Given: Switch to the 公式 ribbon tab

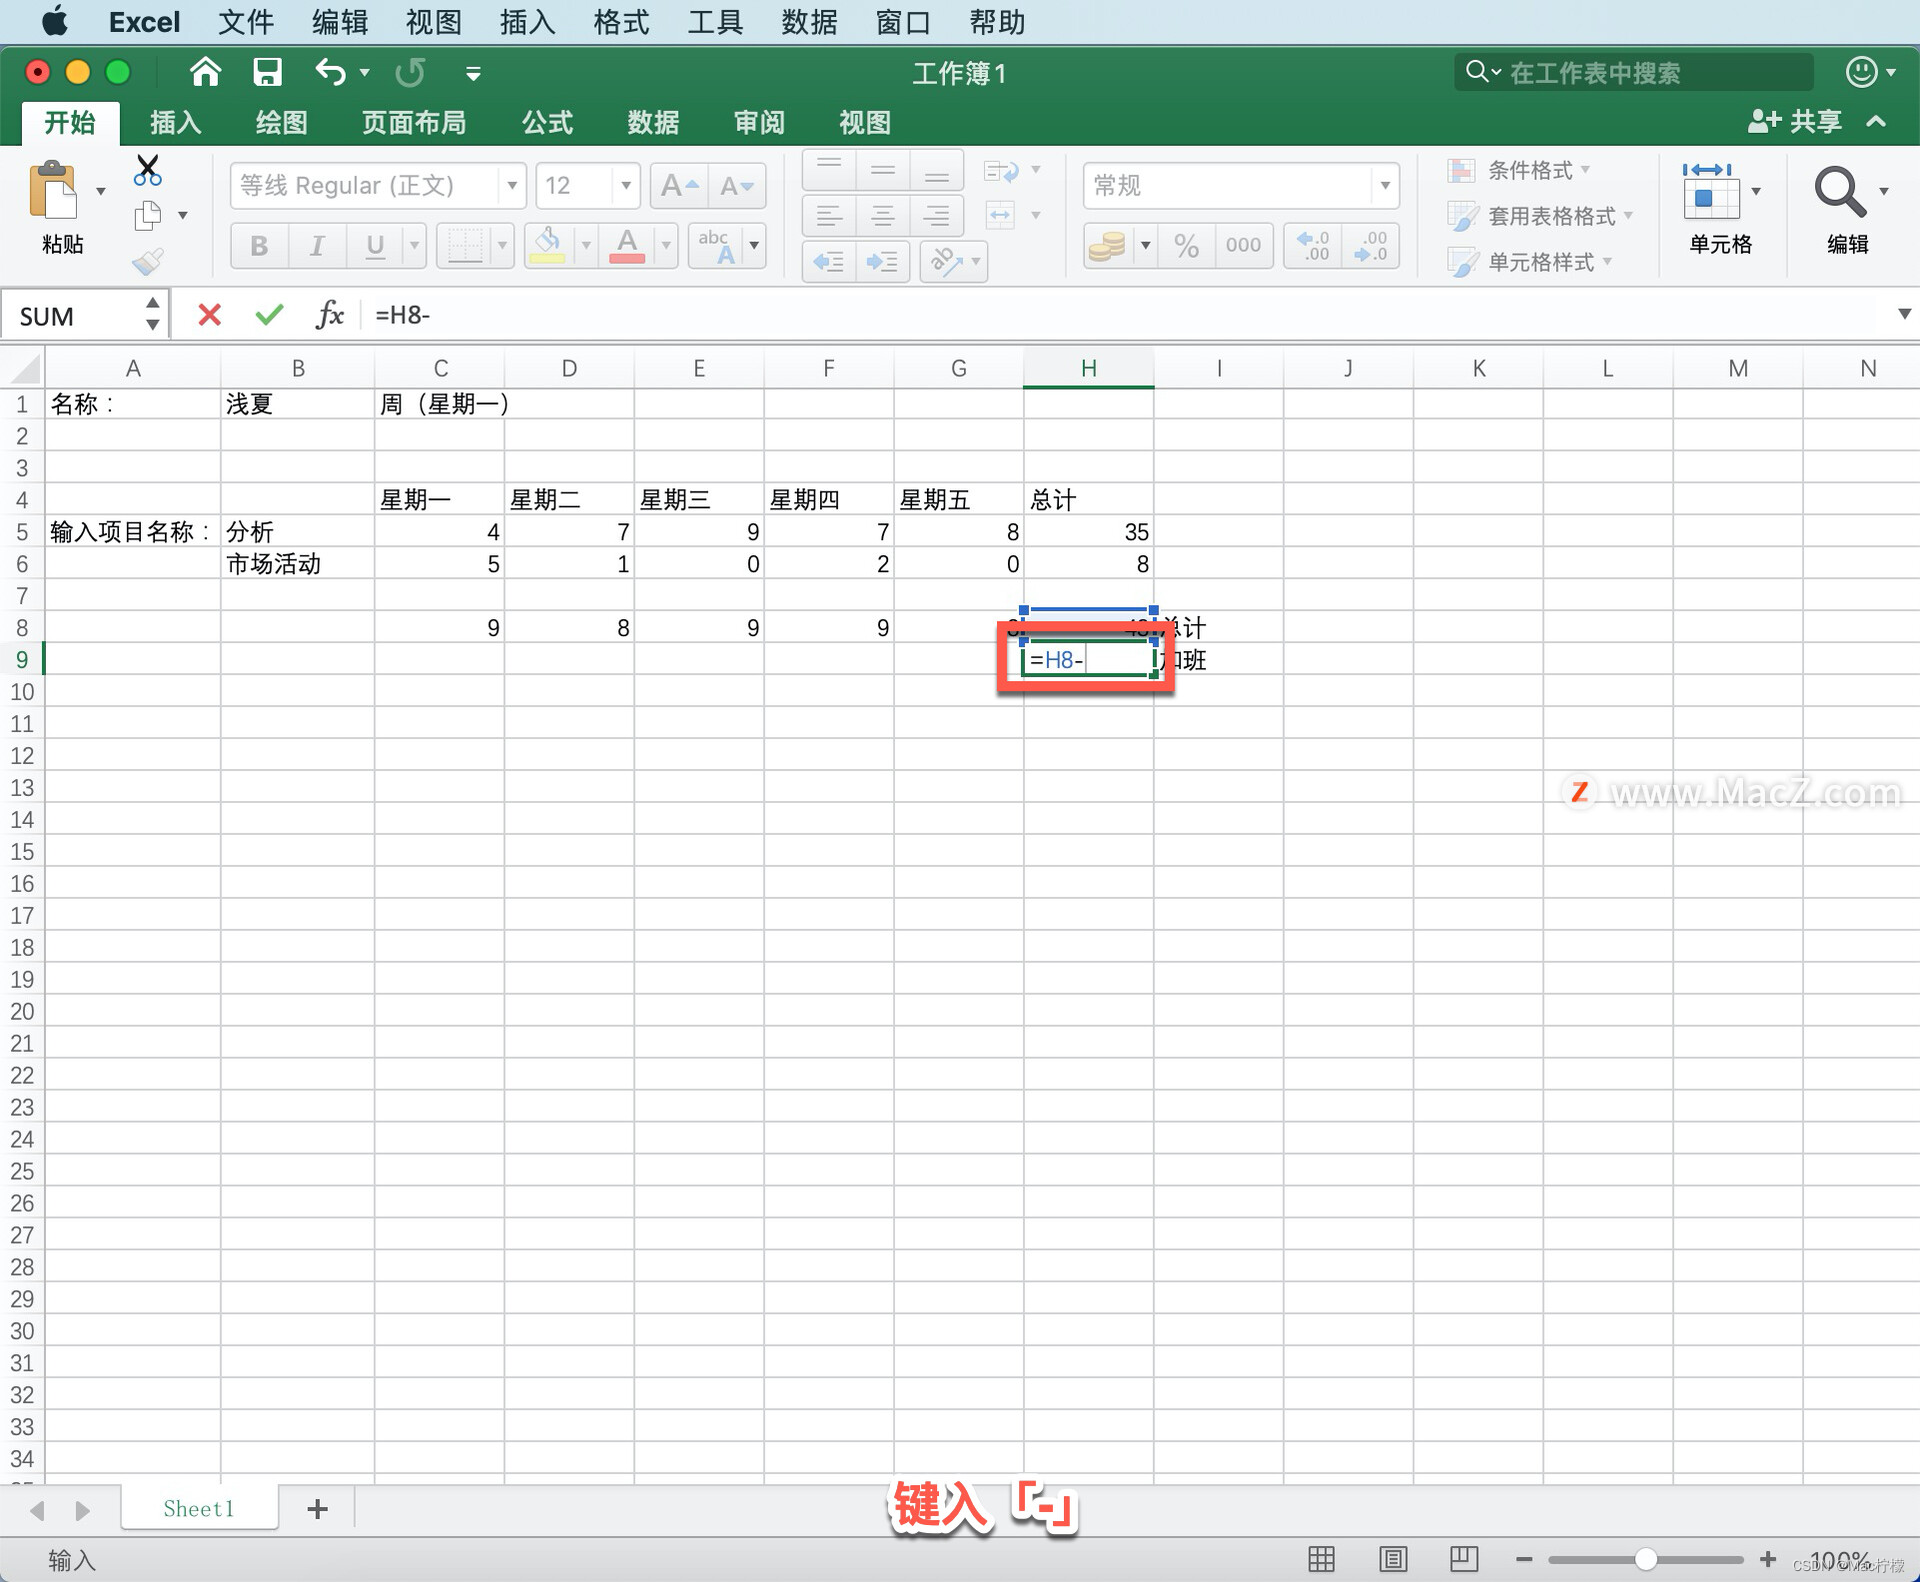Looking at the screenshot, I should (x=547, y=122).
